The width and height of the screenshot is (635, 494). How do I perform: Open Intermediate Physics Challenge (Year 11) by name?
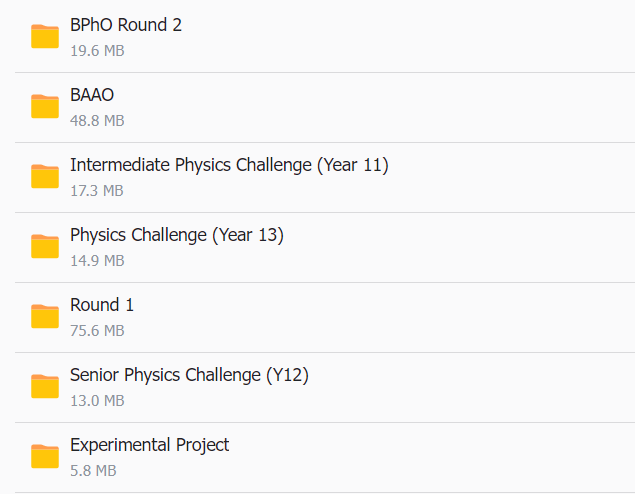click(229, 165)
